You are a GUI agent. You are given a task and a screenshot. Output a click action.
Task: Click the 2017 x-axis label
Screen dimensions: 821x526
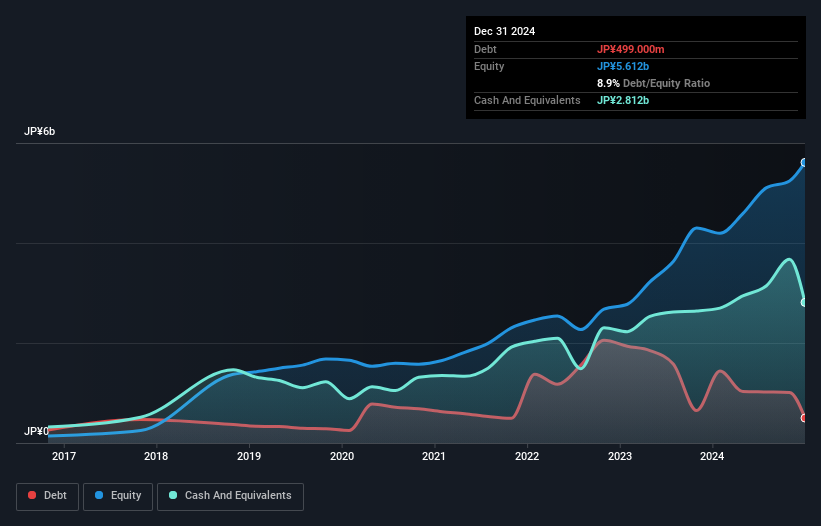tap(64, 456)
